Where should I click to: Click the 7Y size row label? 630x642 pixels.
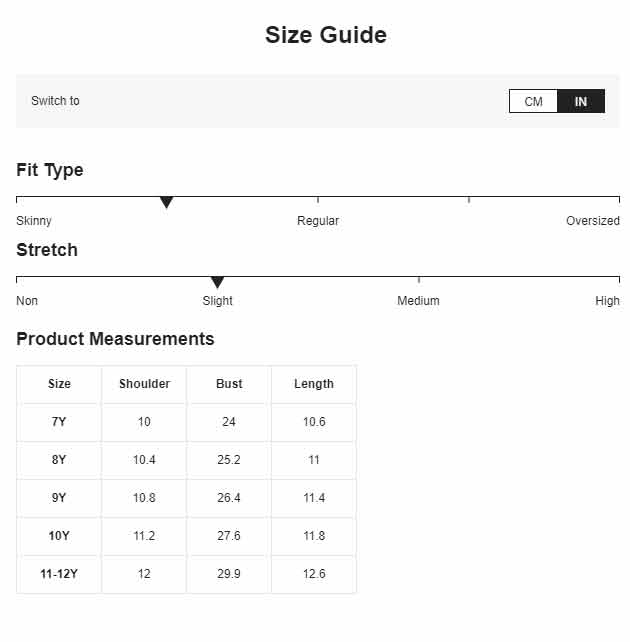59,422
